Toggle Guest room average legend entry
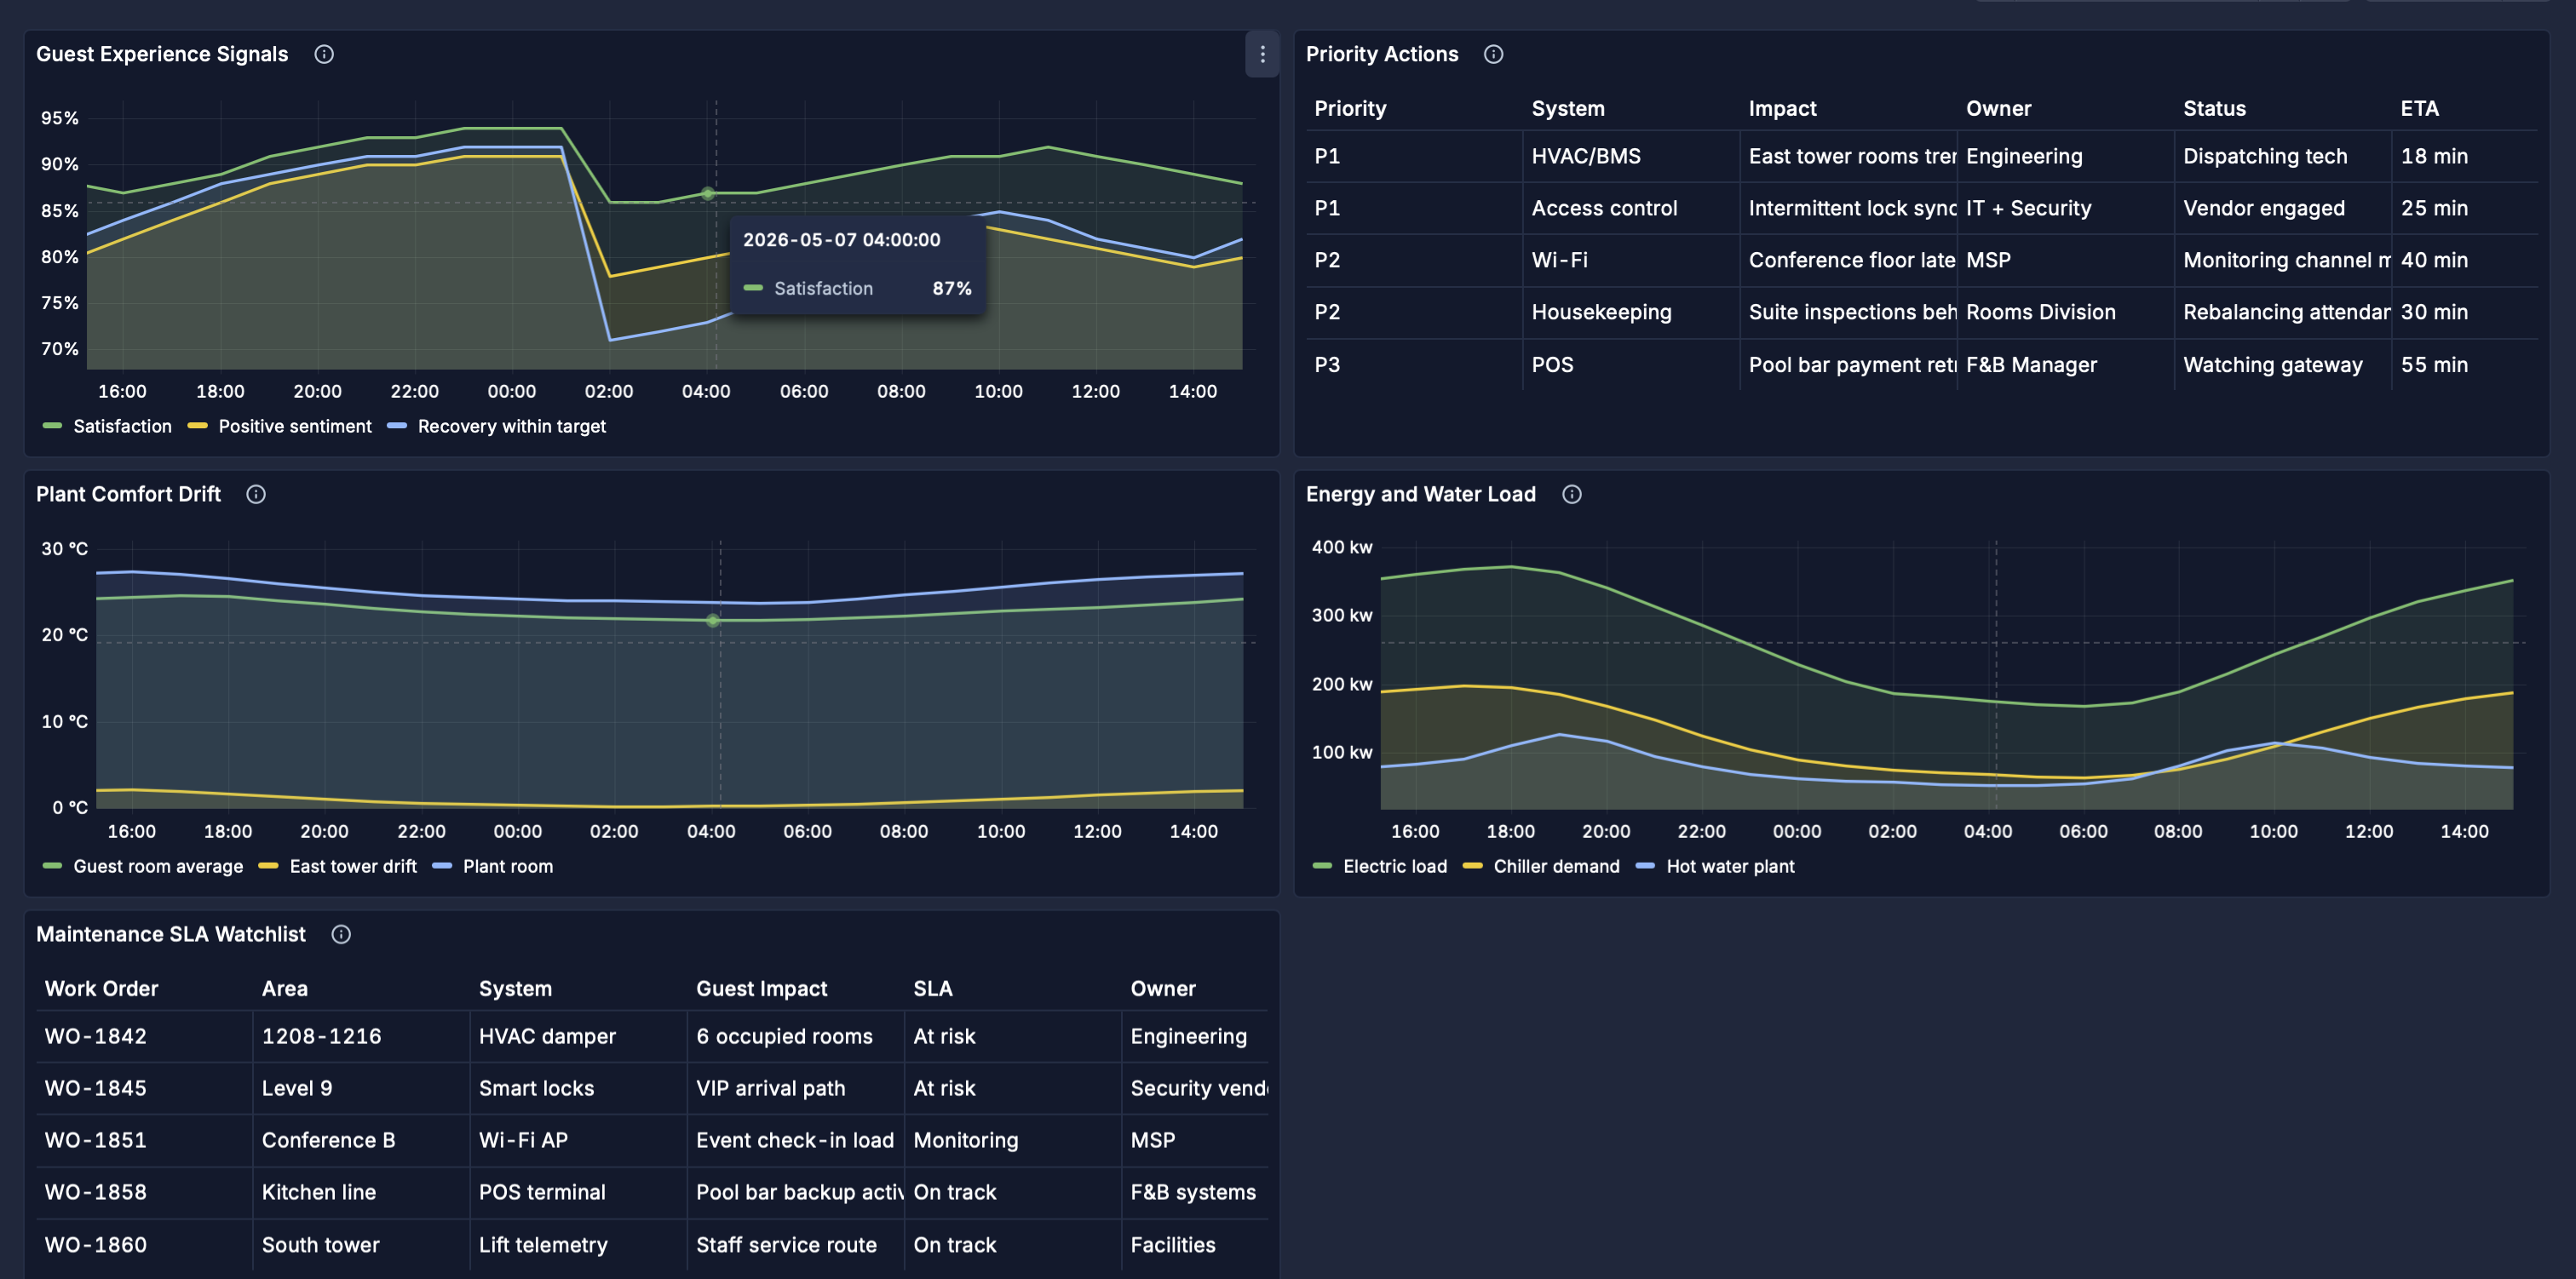Viewport: 2576px width, 1279px height. 143,866
